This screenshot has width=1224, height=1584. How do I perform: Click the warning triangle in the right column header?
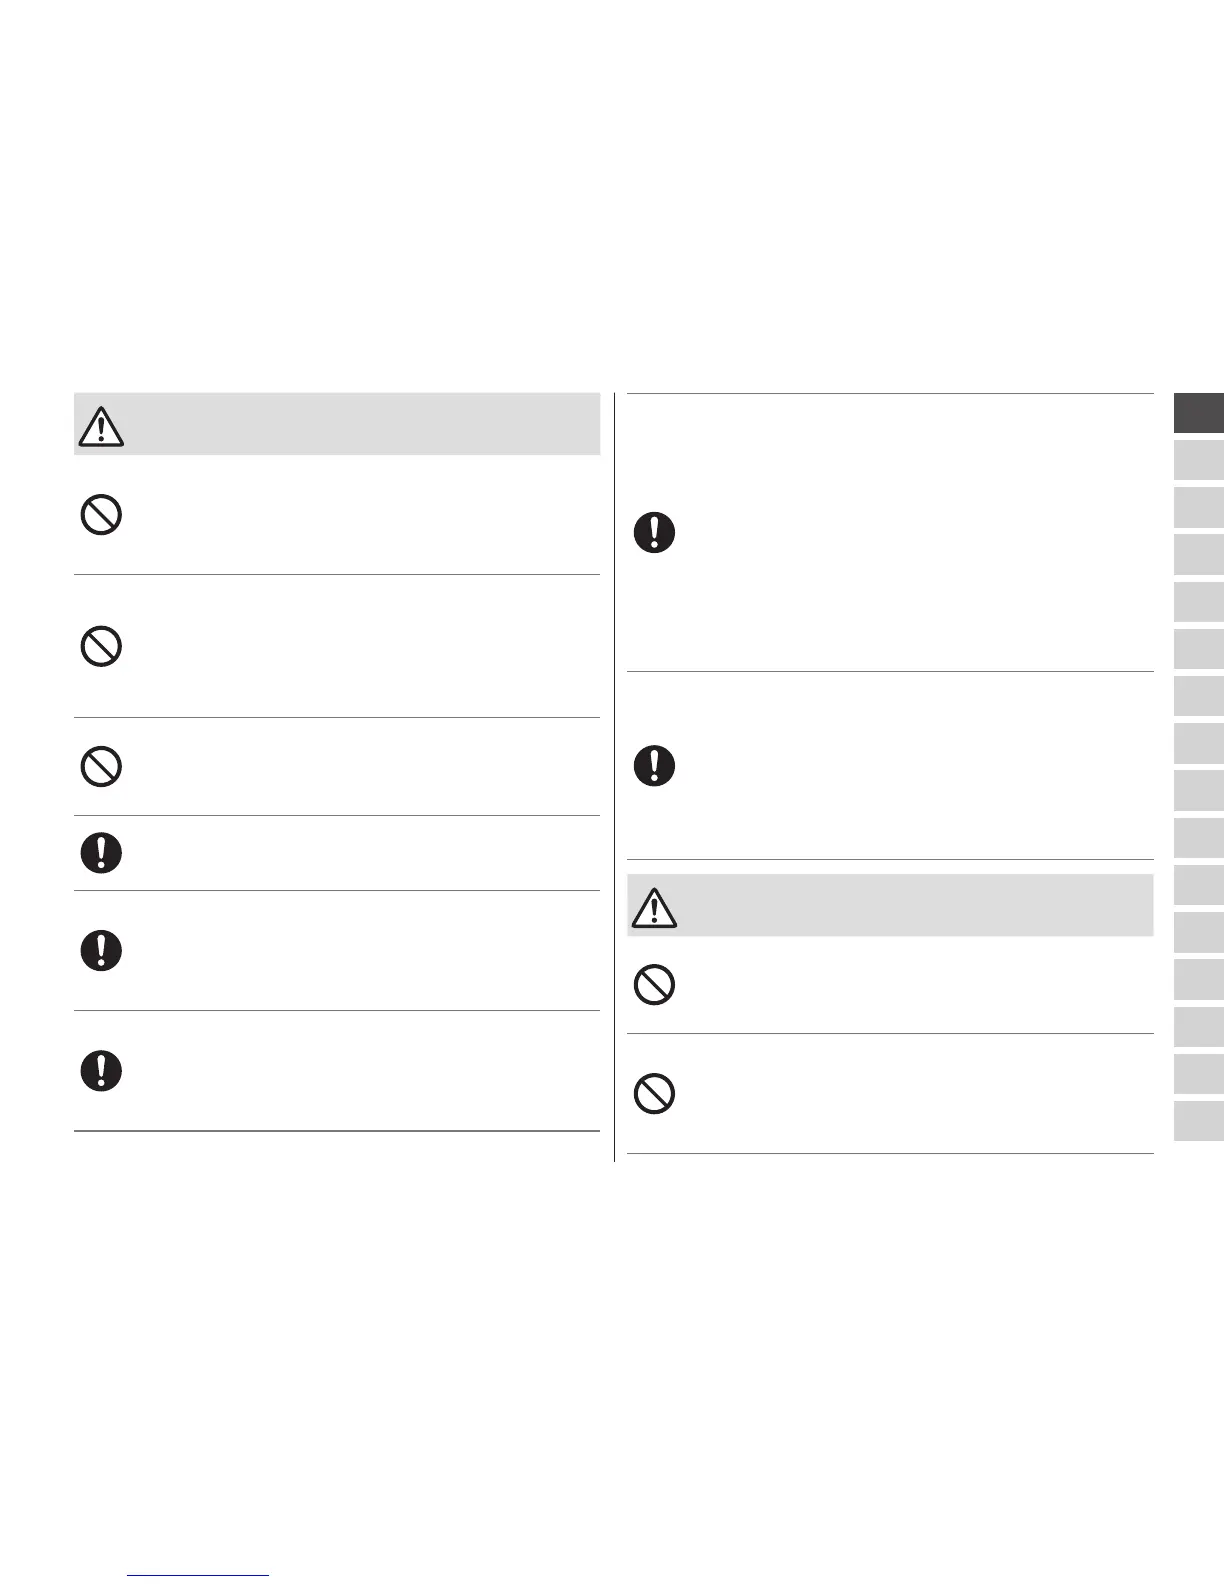[x=654, y=908]
